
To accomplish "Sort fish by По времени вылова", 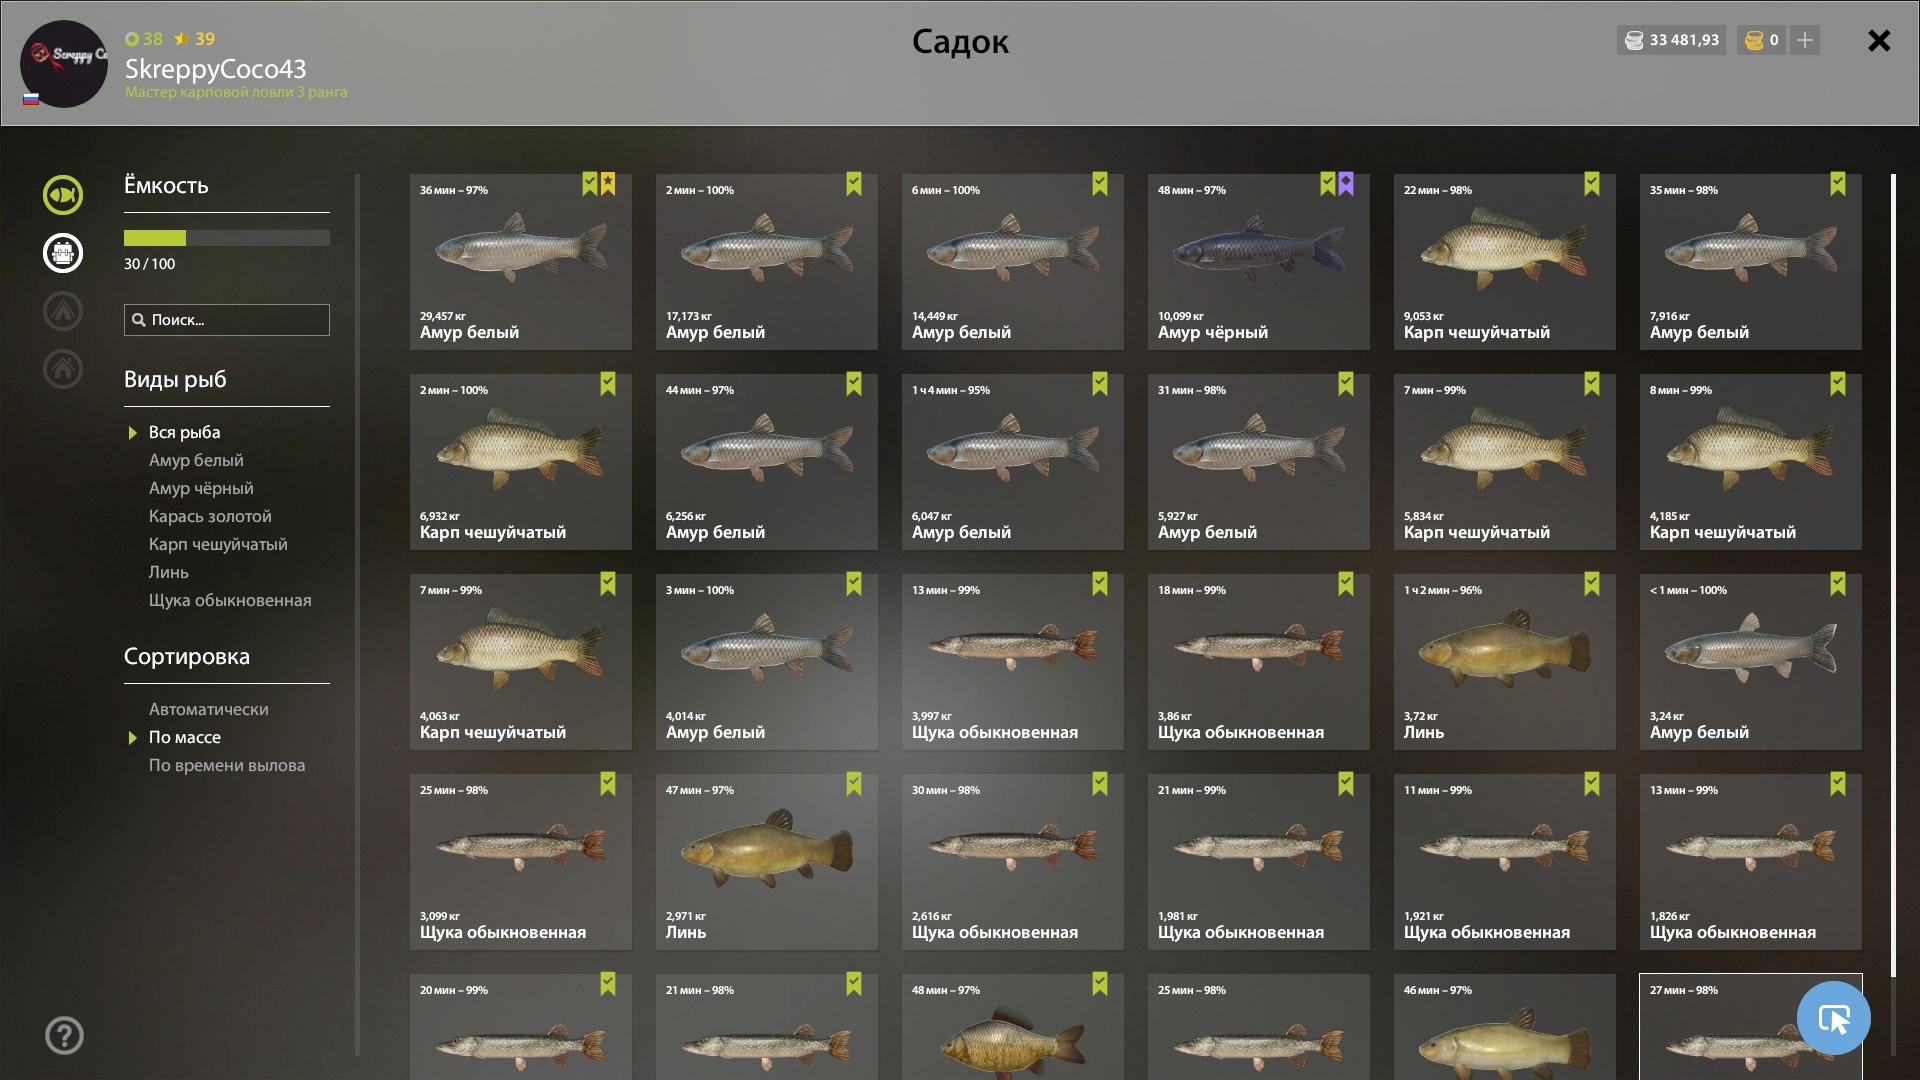I will click(227, 765).
